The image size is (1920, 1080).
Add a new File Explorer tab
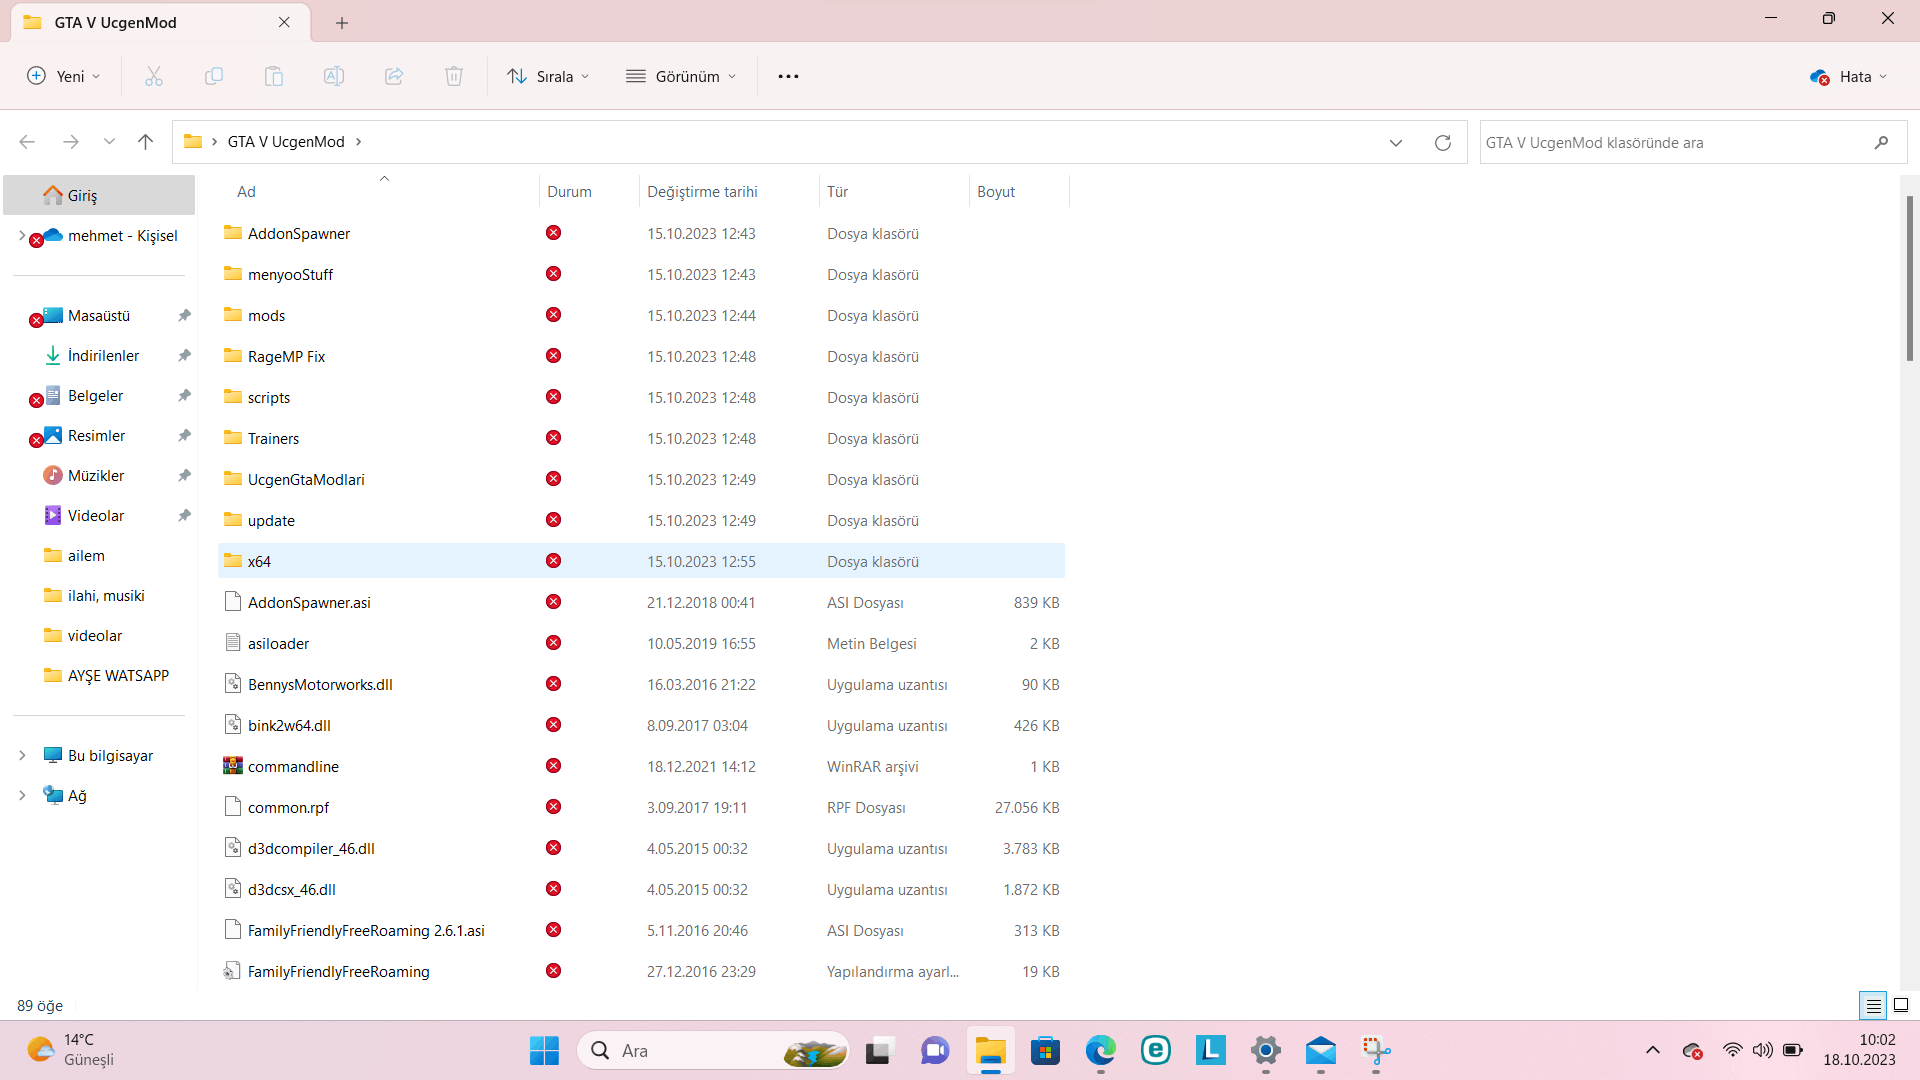click(342, 23)
